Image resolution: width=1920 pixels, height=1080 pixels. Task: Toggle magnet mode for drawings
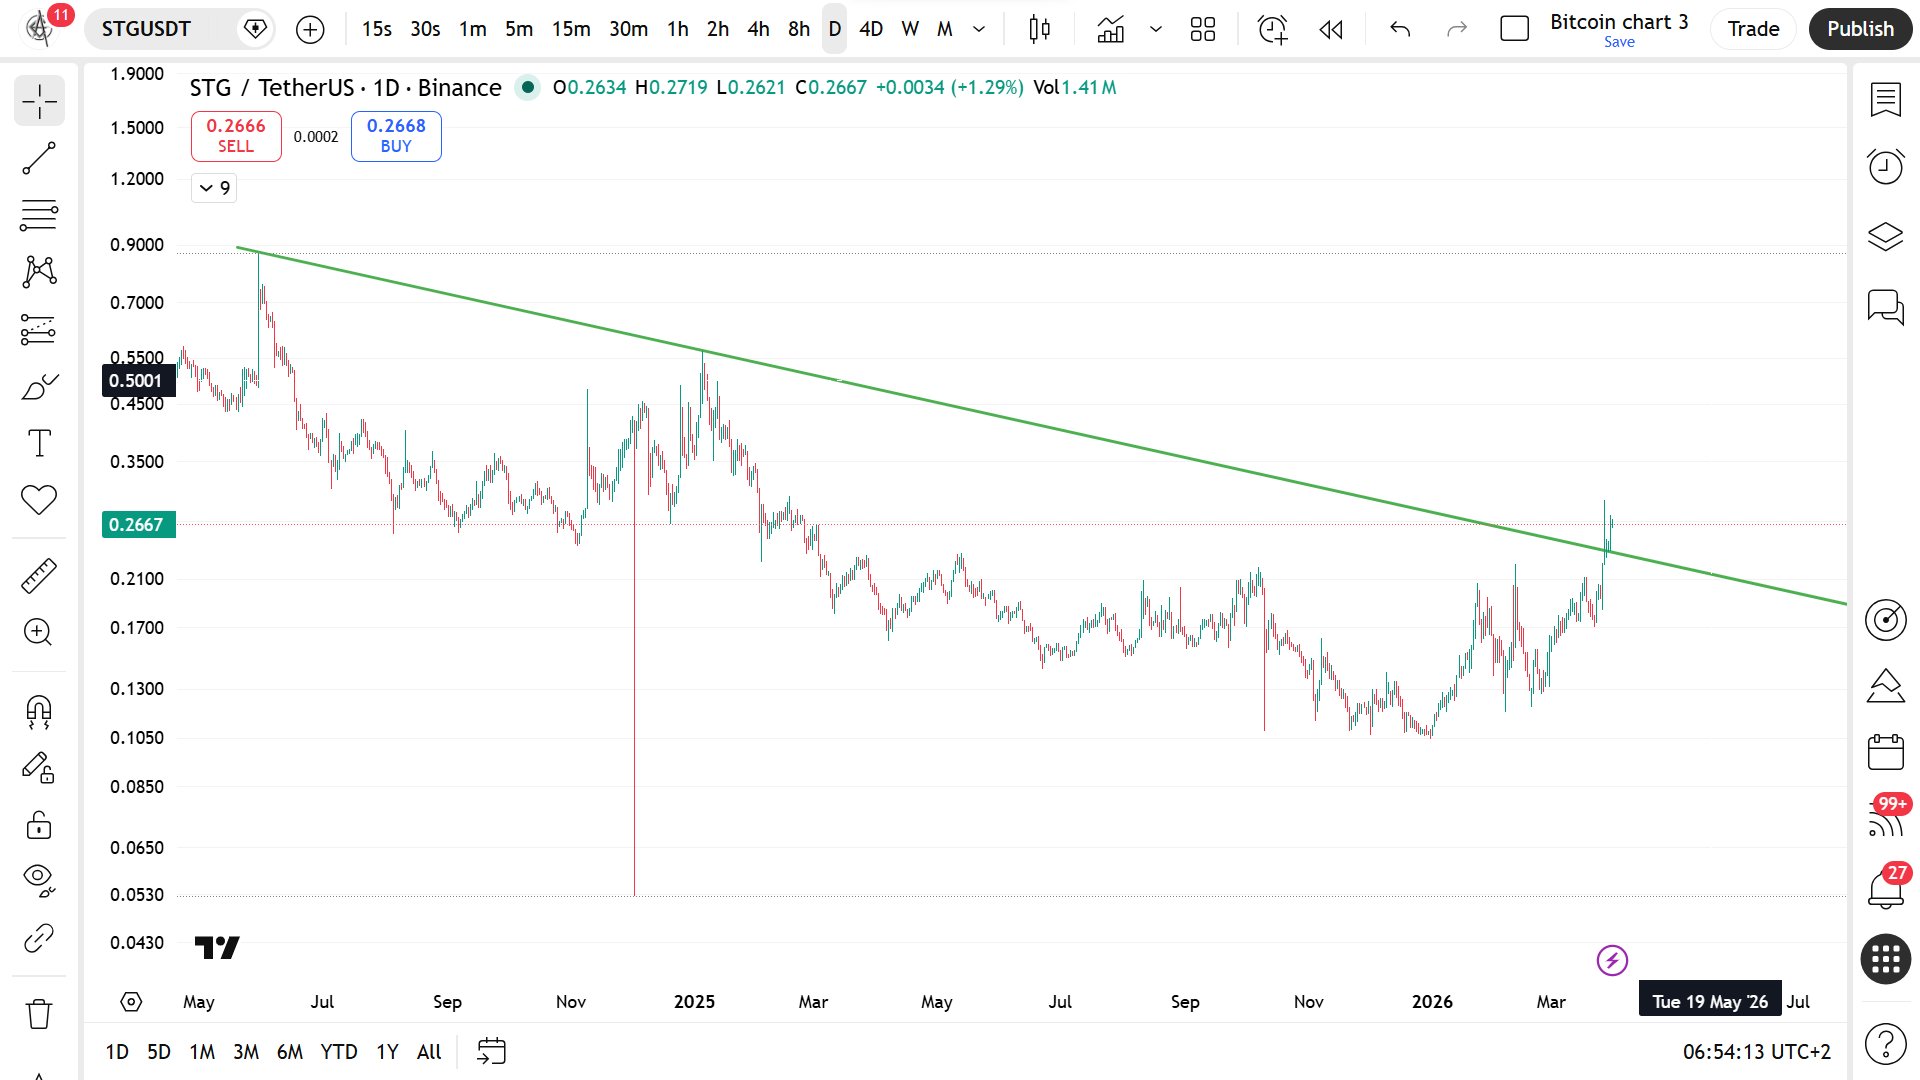pos(39,711)
